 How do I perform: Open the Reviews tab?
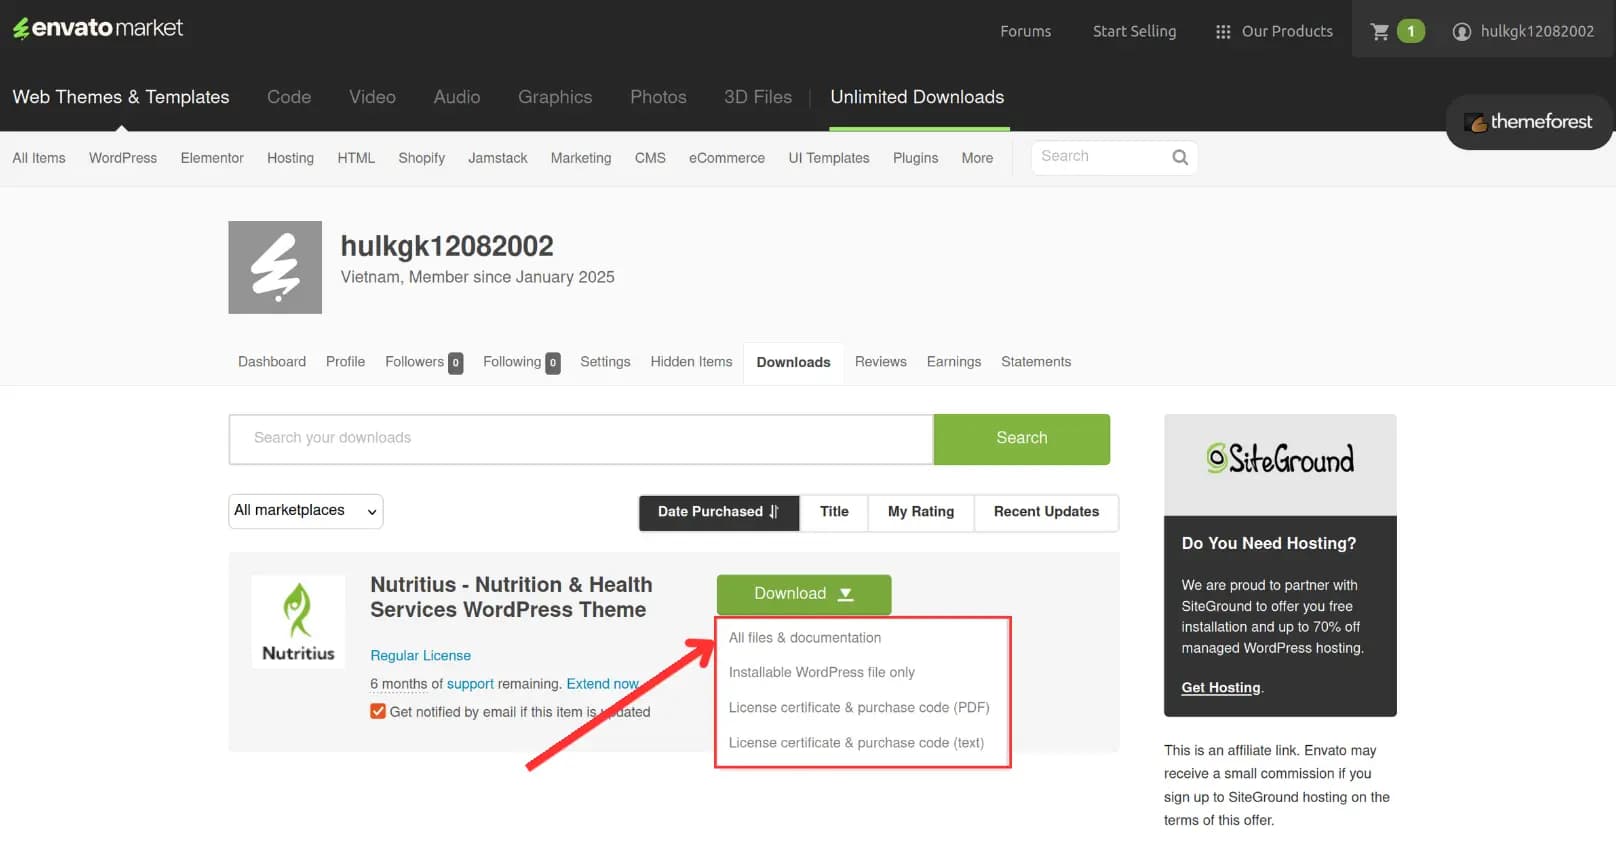[881, 362]
